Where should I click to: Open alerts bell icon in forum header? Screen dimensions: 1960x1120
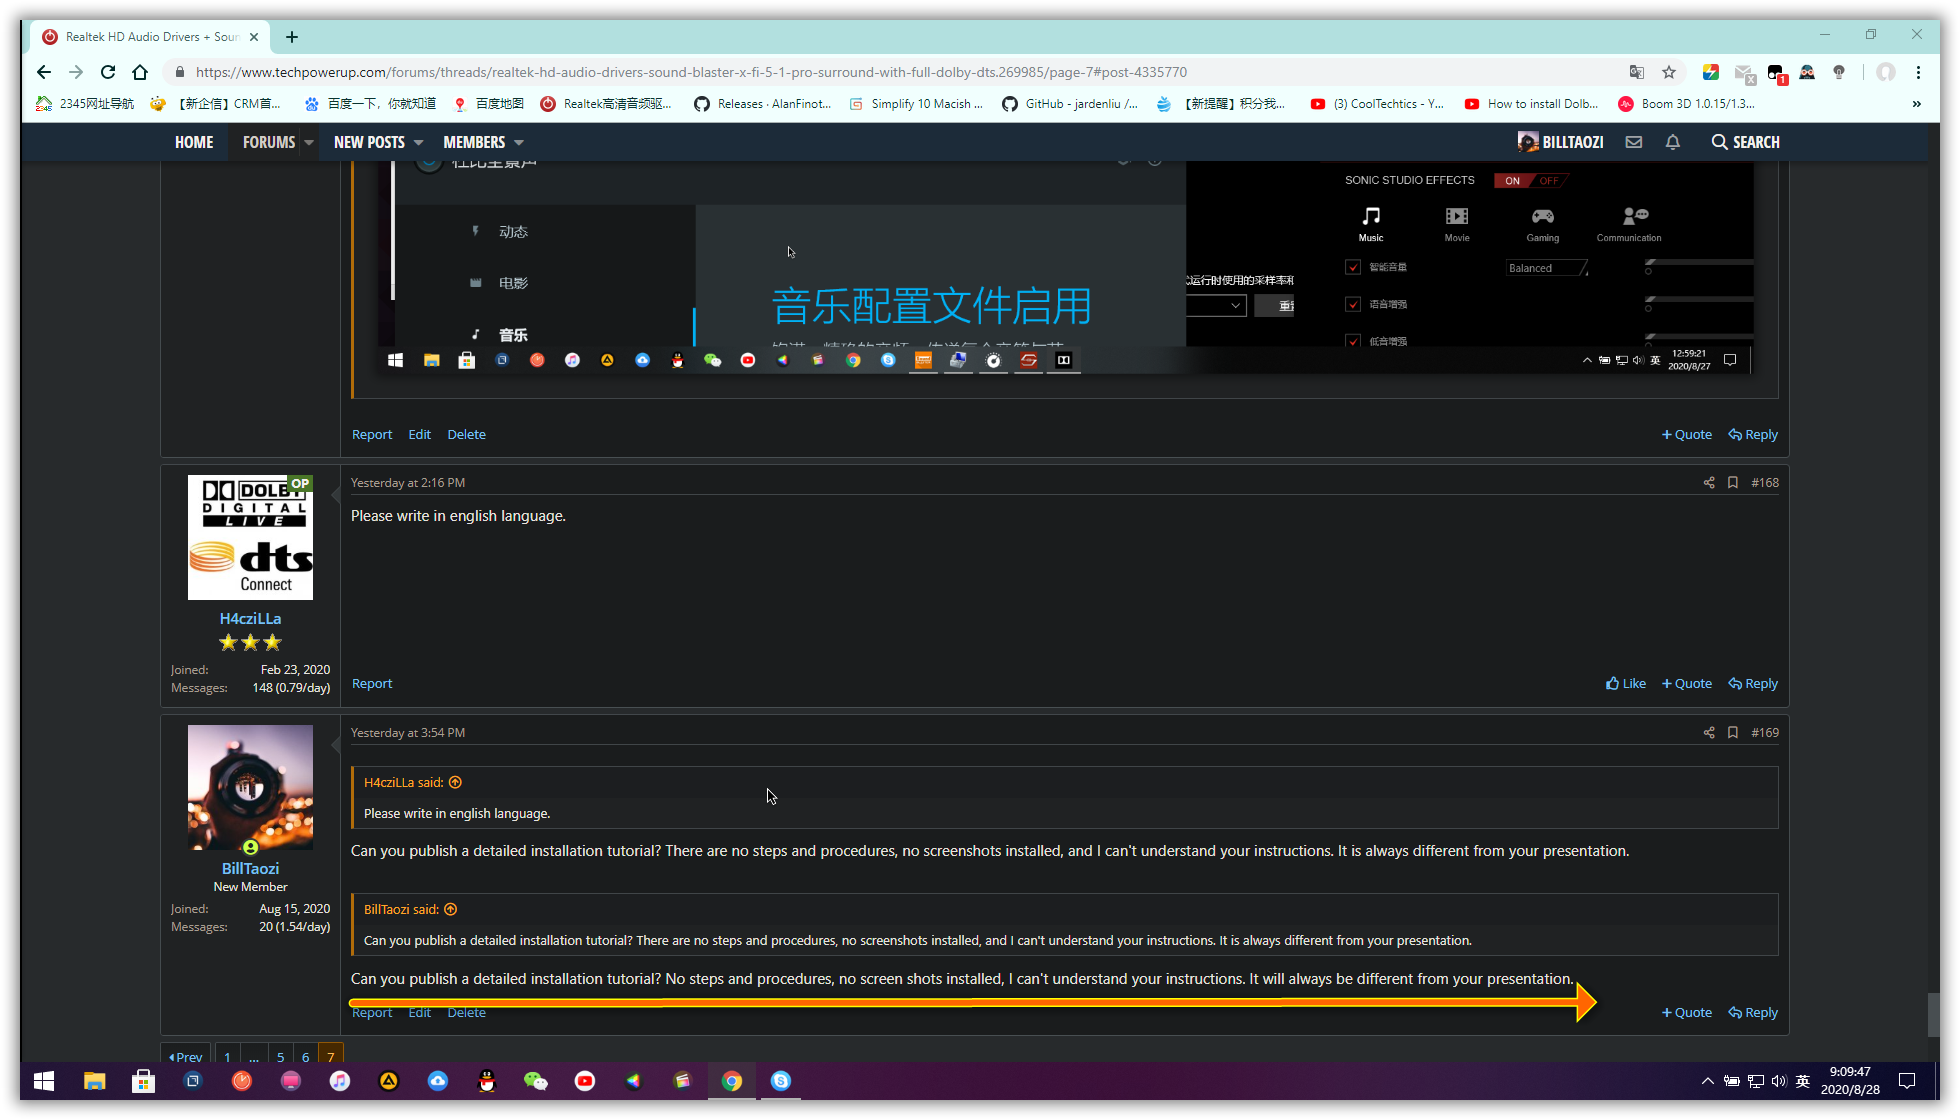[x=1673, y=142]
